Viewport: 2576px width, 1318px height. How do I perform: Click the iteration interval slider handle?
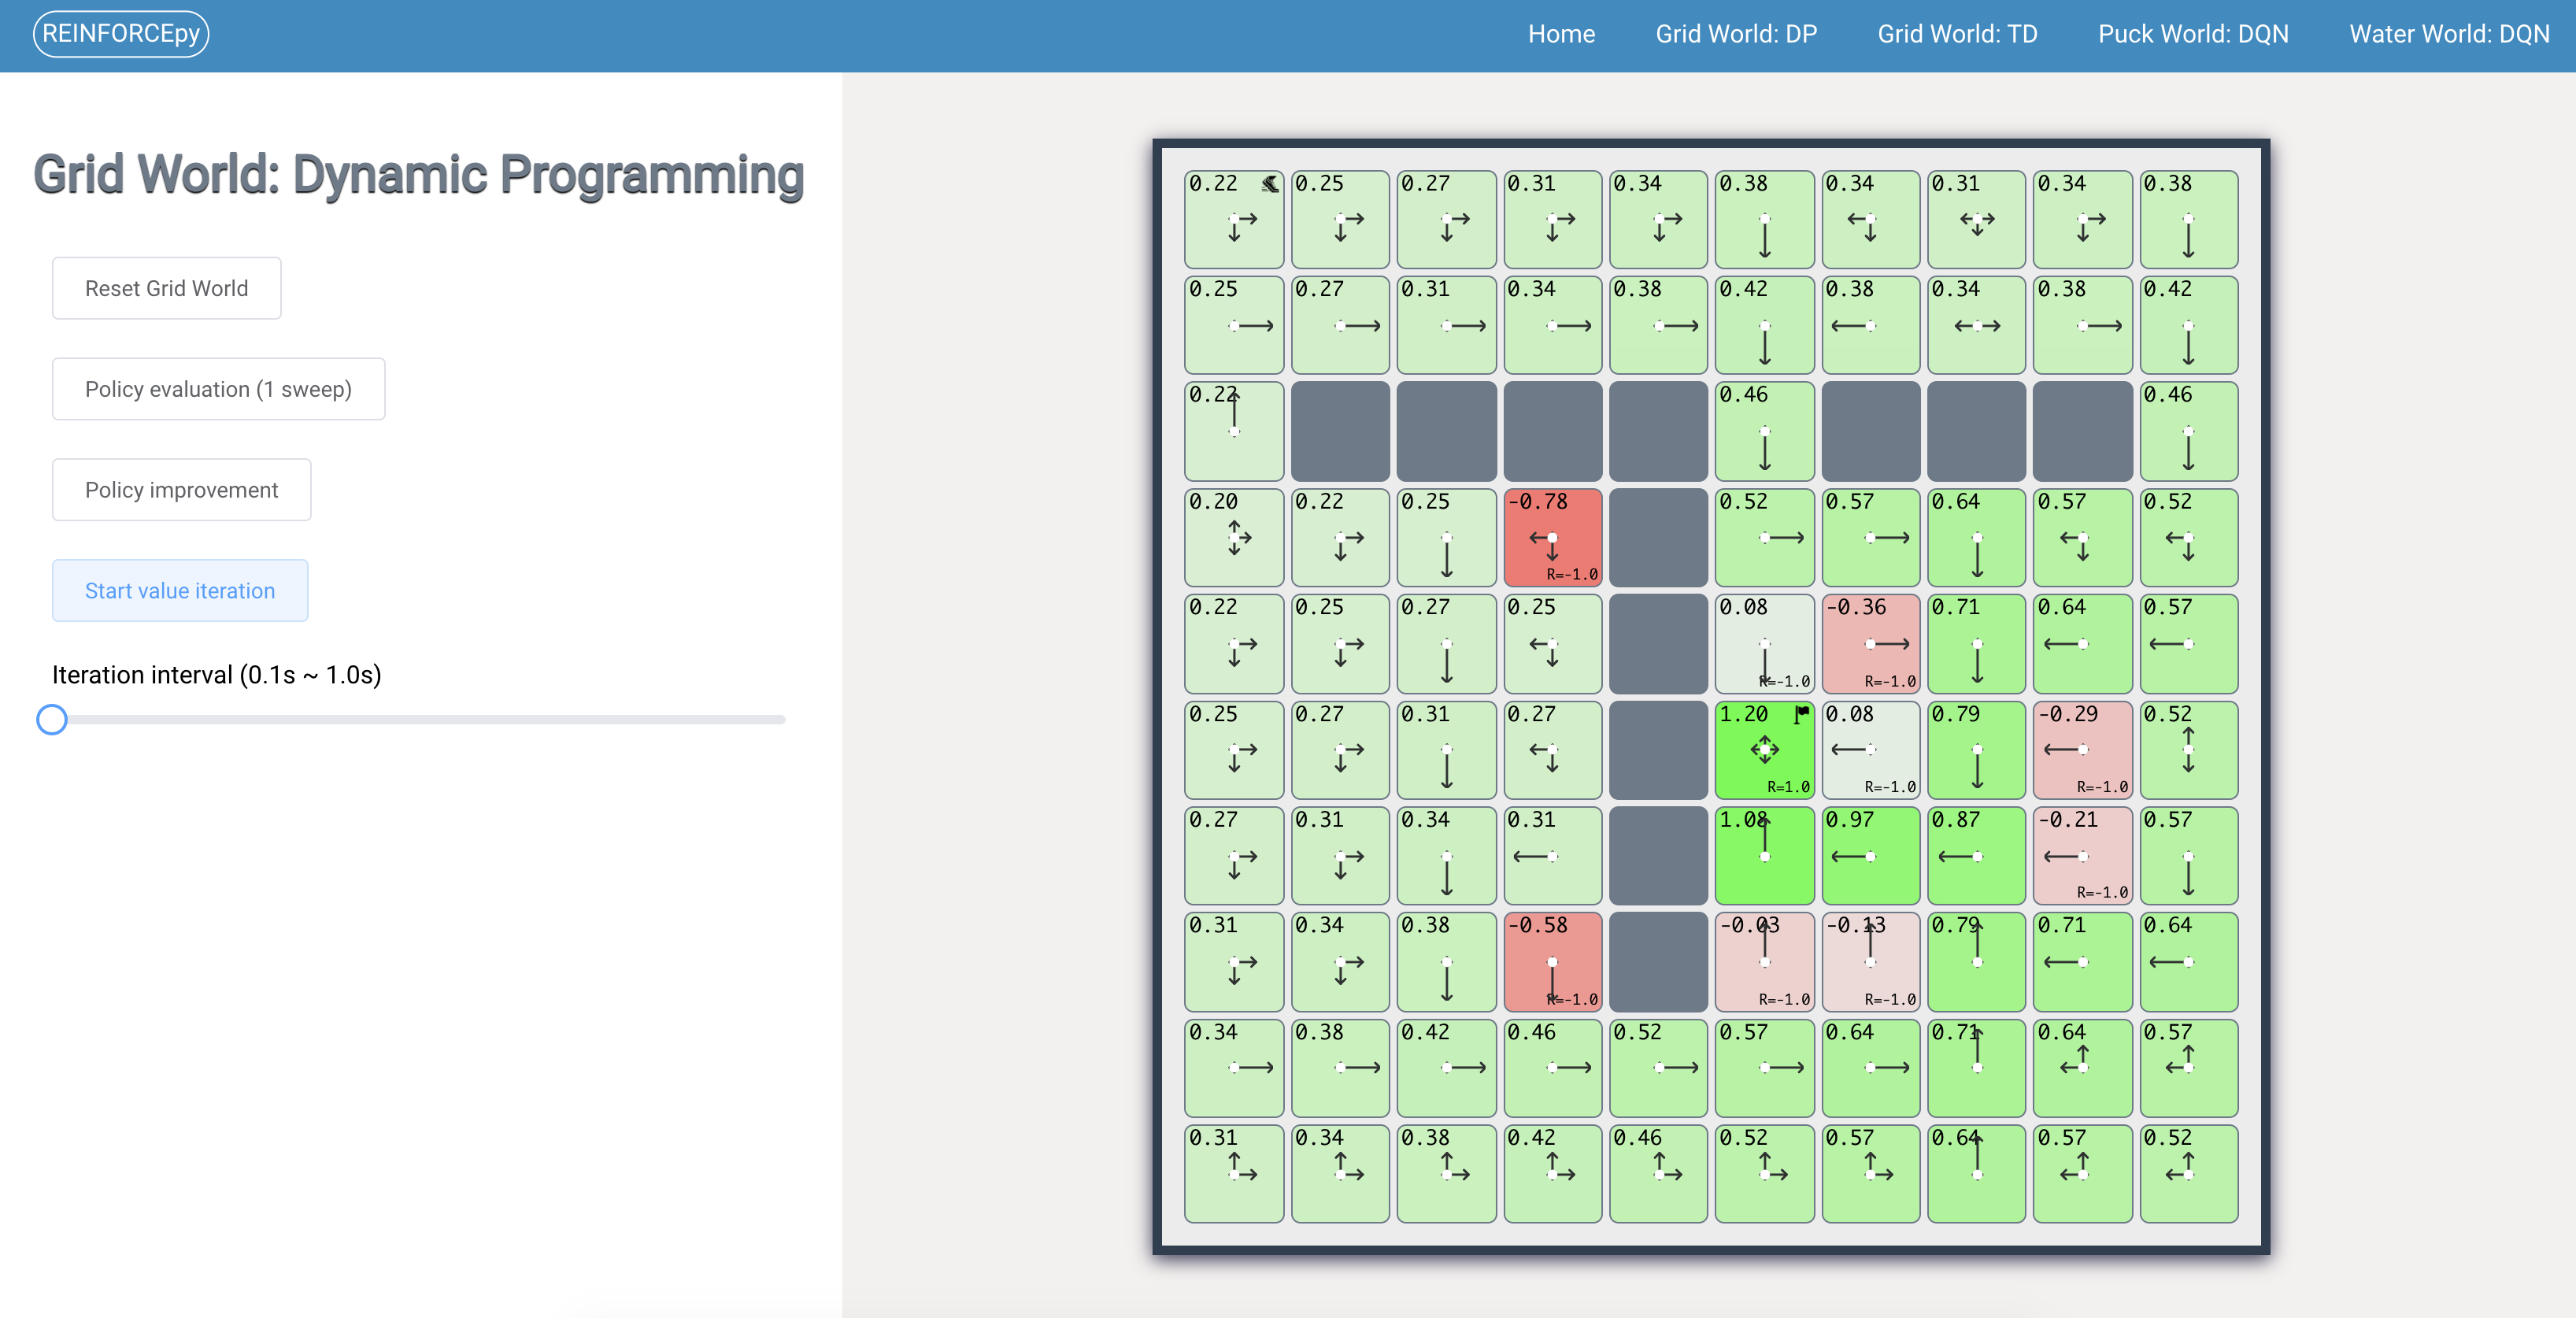[52, 720]
